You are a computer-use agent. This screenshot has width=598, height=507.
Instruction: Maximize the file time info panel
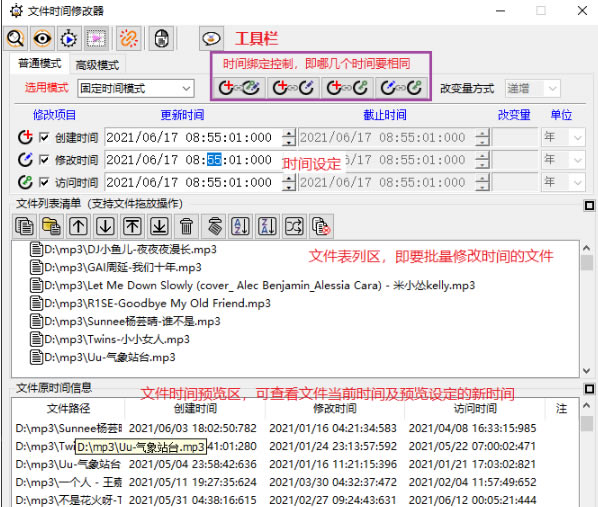[589, 389]
